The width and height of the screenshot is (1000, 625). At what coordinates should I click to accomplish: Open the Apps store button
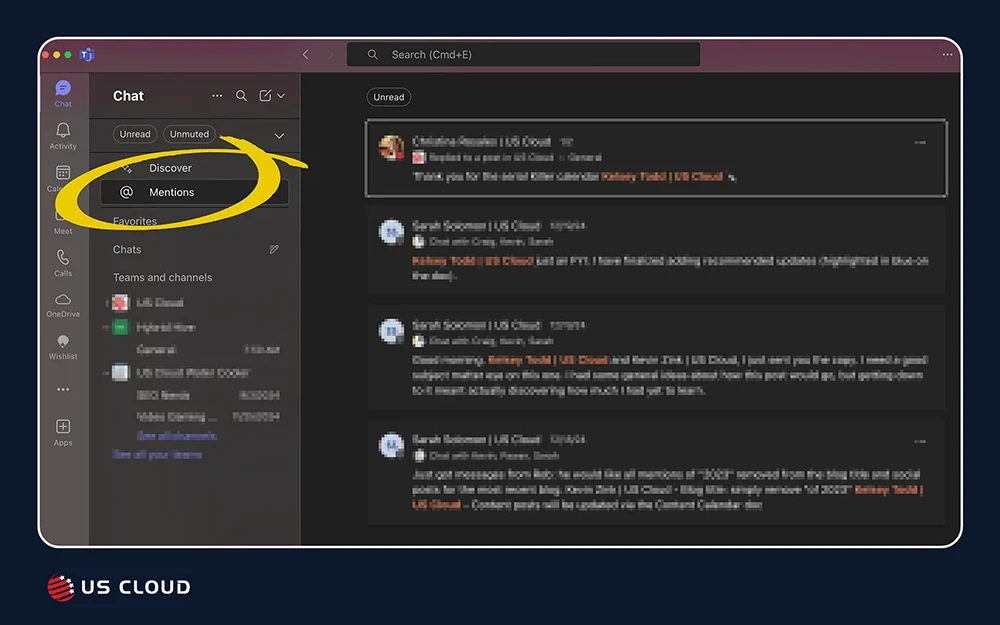(62, 432)
